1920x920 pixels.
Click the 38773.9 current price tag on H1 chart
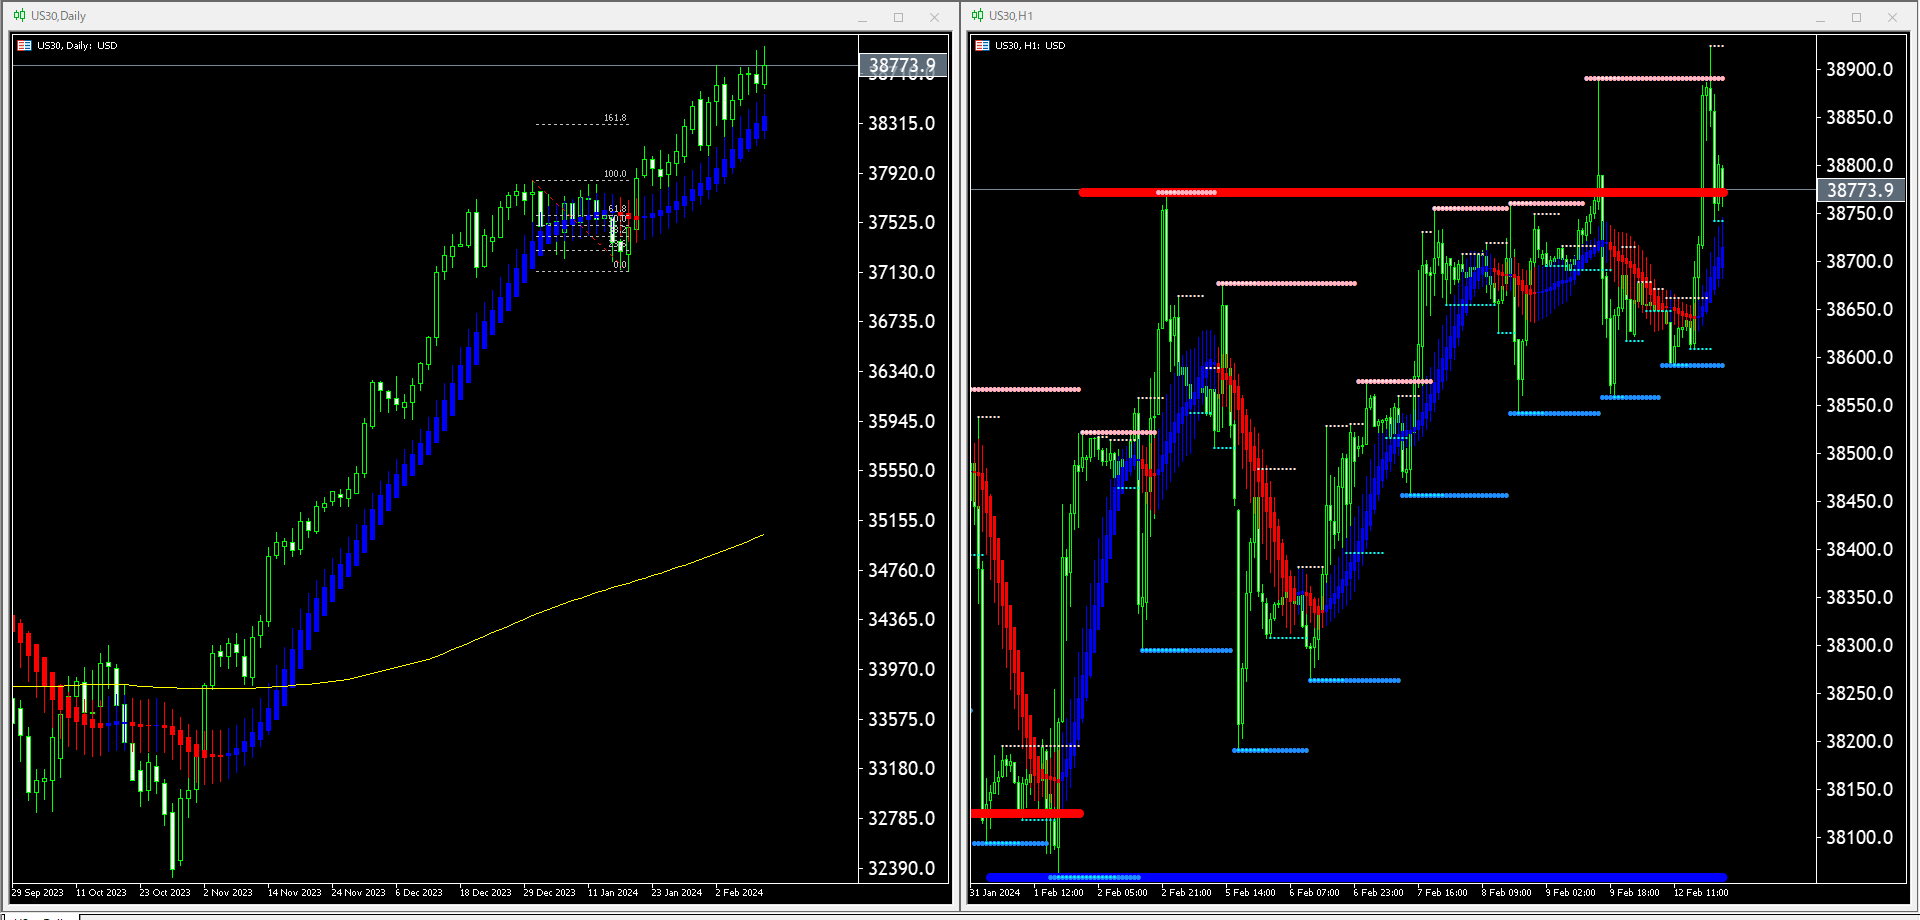click(1861, 190)
